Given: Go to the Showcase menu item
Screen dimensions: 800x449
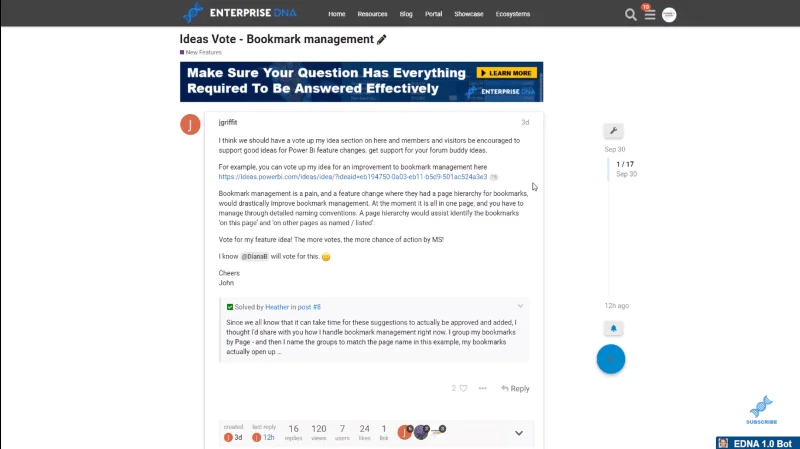Looking at the screenshot, I should pos(468,14).
